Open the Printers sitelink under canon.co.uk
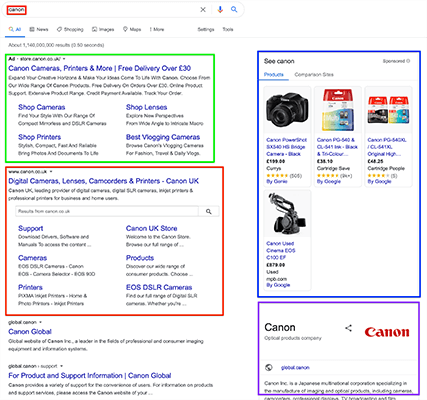The width and height of the screenshot is (427, 400). click(30, 287)
